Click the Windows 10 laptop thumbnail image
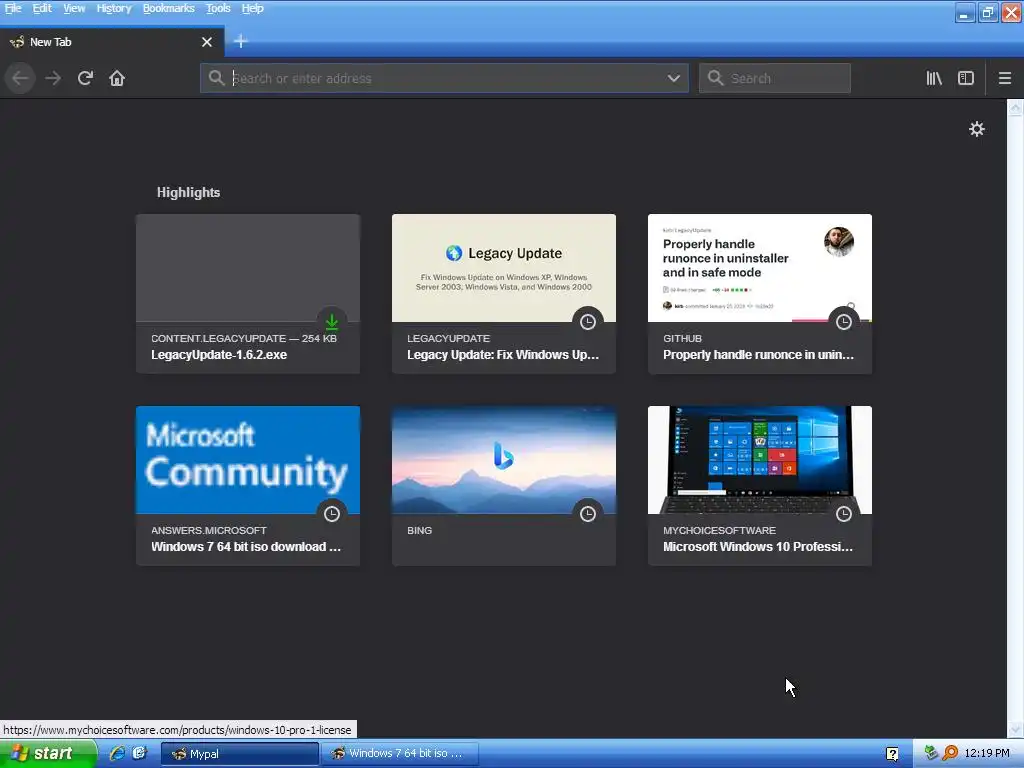 pos(760,460)
